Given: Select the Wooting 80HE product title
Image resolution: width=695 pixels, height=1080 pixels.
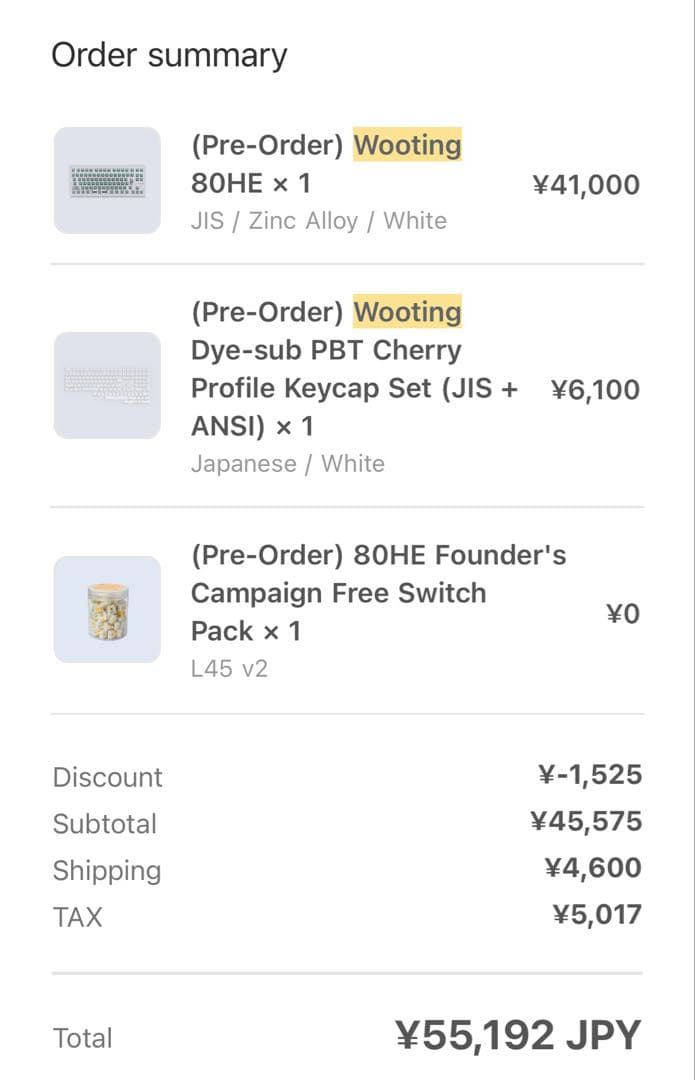Looking at the screenshot, I should [x=326, y=165].
